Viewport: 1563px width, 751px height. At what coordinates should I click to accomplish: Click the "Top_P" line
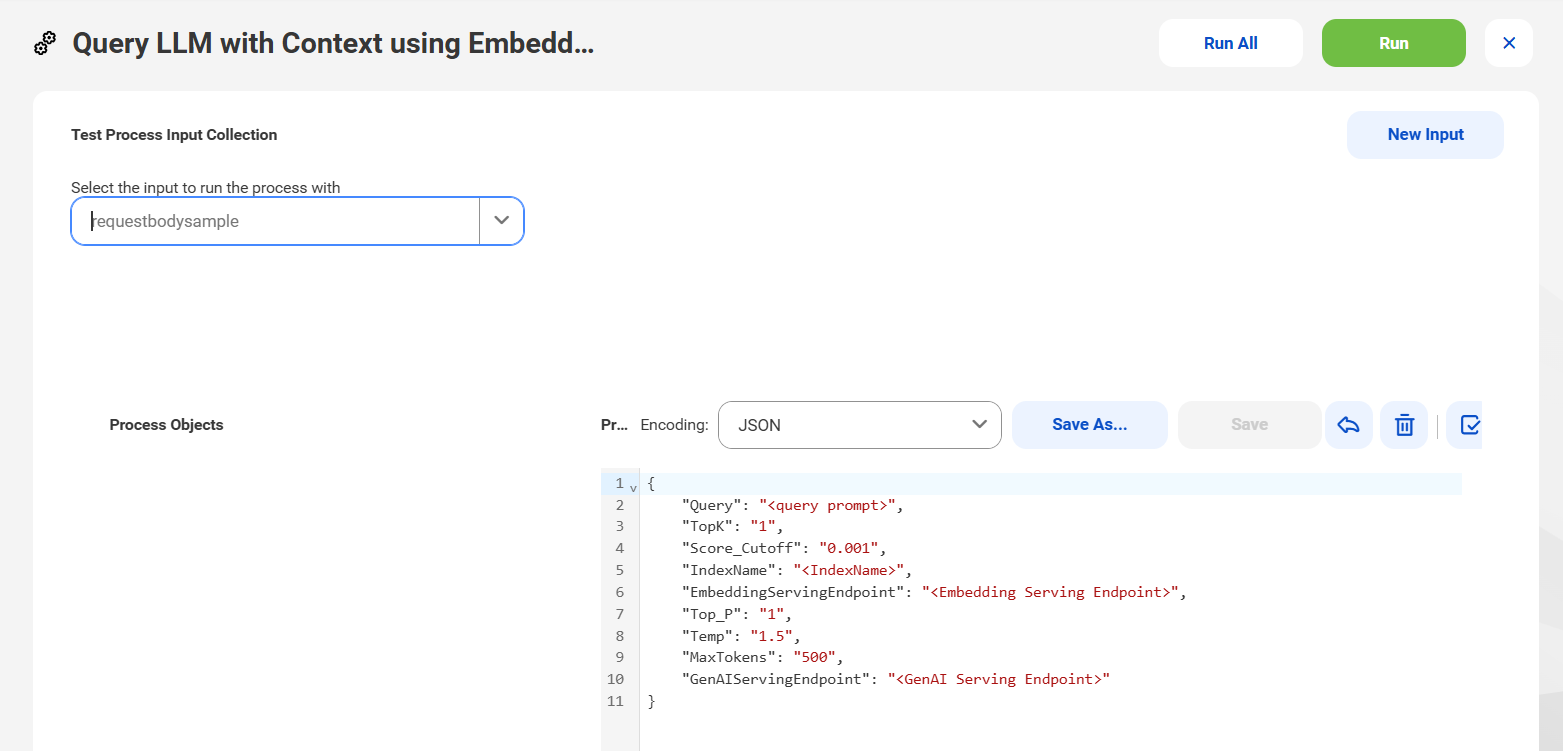(x=736, y=614)
